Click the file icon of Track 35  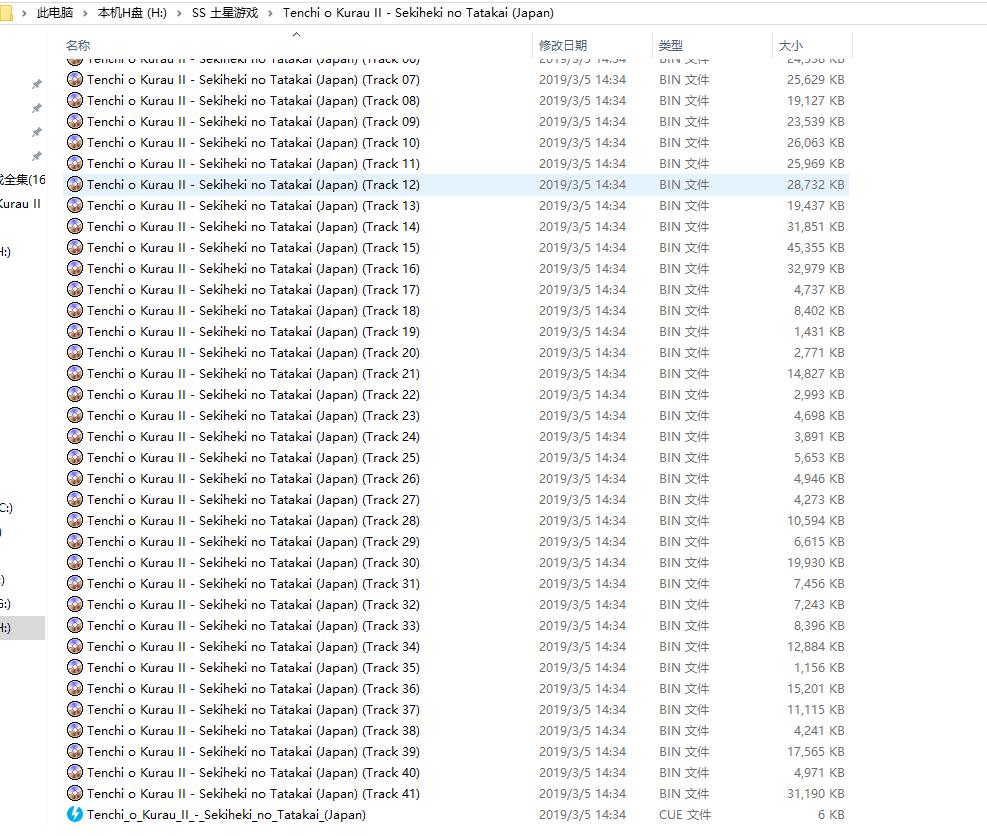[75, 667]
